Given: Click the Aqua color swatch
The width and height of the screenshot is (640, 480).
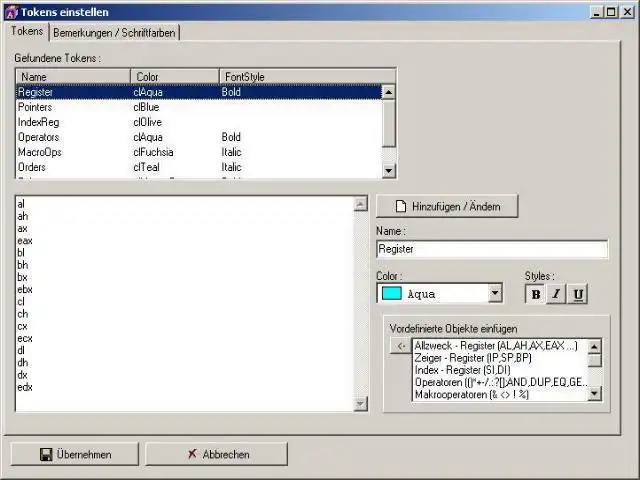Looking at the screenshot, I should pyautogui.click(x=391, y=293).
